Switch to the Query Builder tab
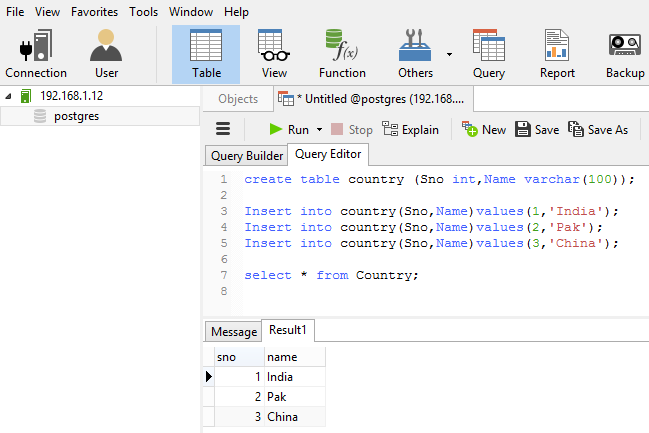Image resolution: width=649 pixels, height=433 pixels. (x=247, y=156)
